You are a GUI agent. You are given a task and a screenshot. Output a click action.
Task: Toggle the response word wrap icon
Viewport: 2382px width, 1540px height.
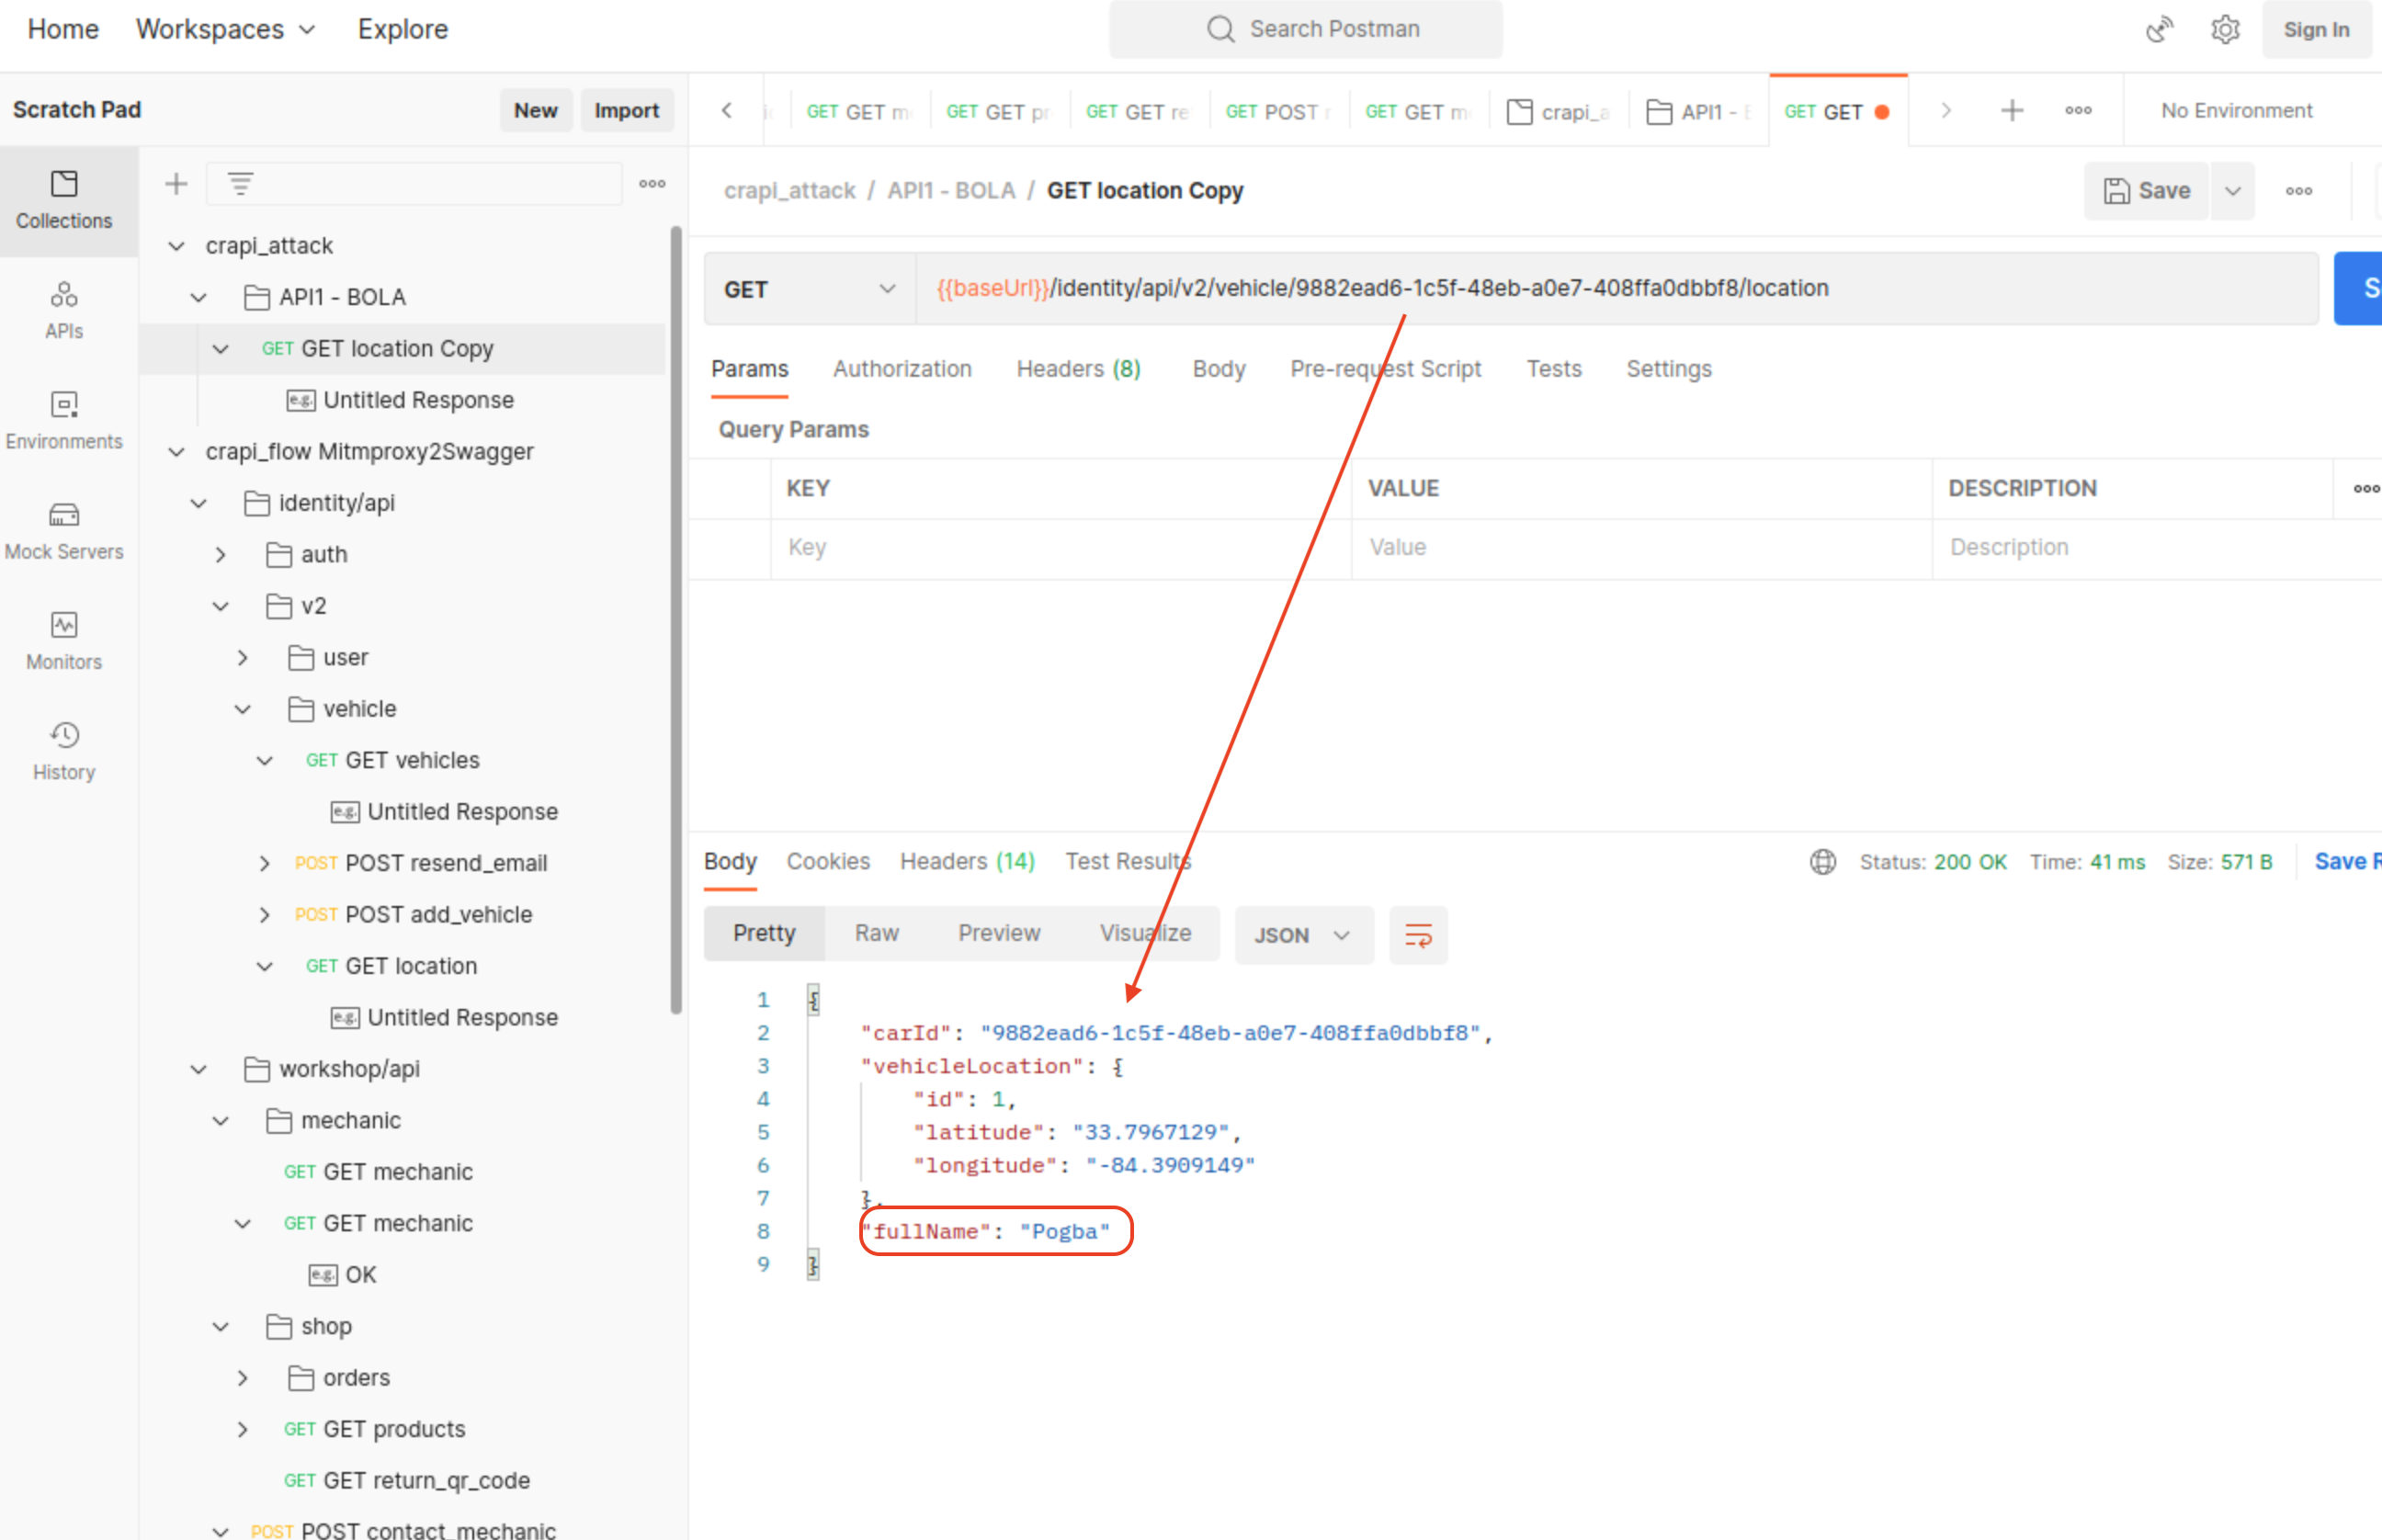[x=1418, y=935]
